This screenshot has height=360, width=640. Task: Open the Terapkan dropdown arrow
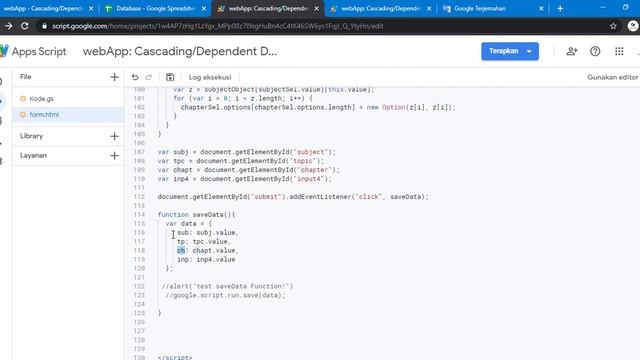click(x=529, y=51)
